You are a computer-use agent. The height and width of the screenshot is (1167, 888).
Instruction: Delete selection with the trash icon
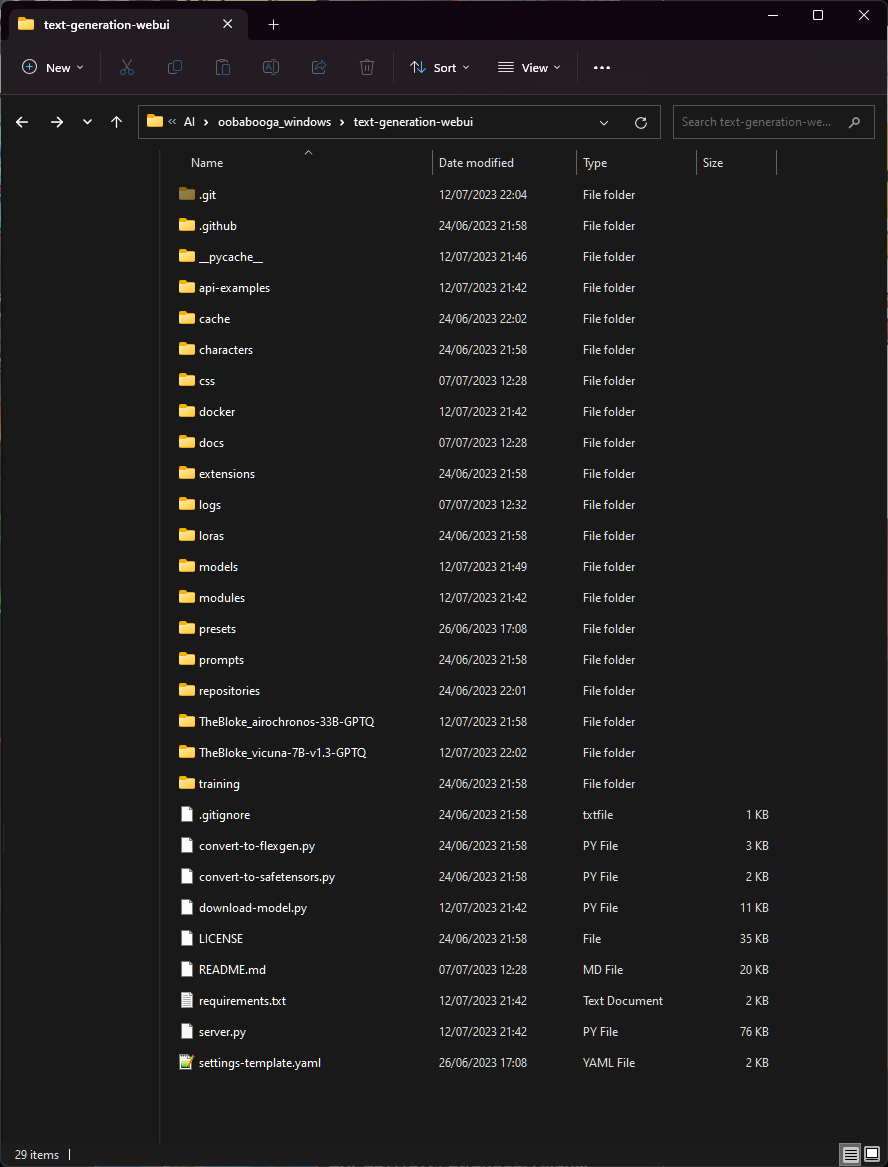(x=367, y=67)
